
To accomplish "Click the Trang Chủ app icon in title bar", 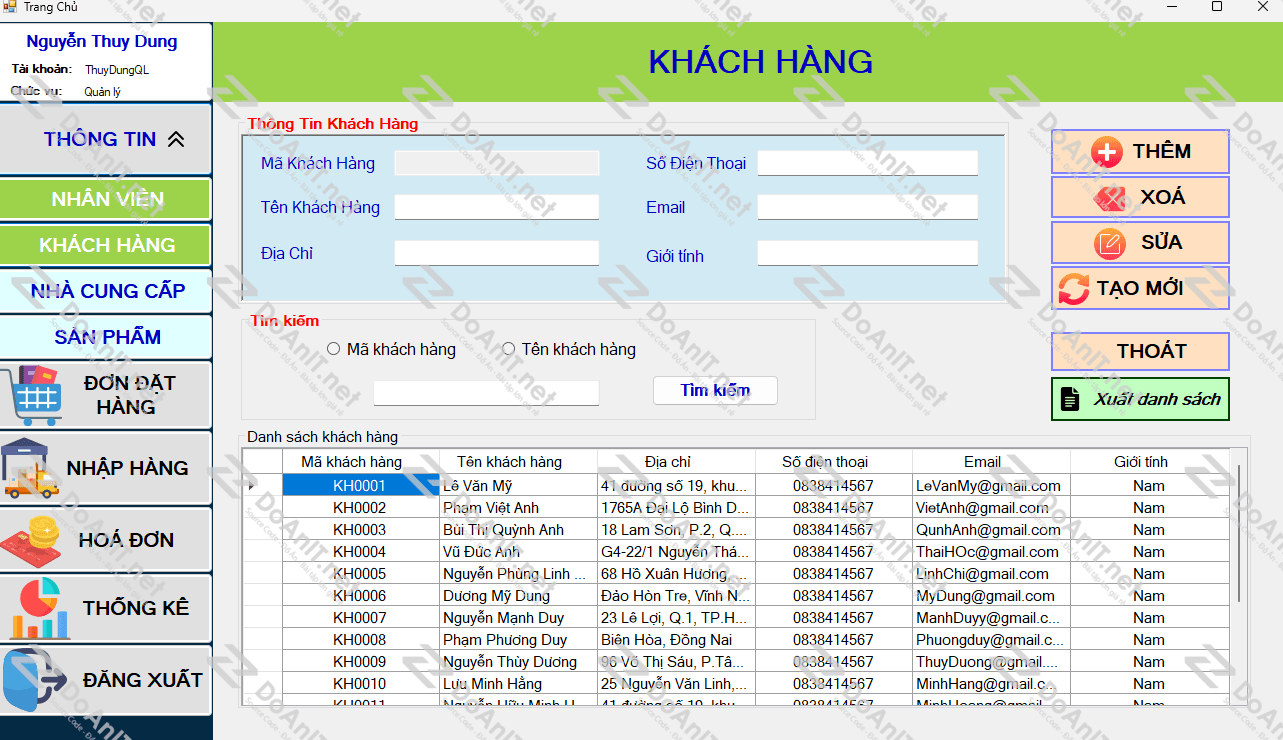I will [x=9, y=7].
